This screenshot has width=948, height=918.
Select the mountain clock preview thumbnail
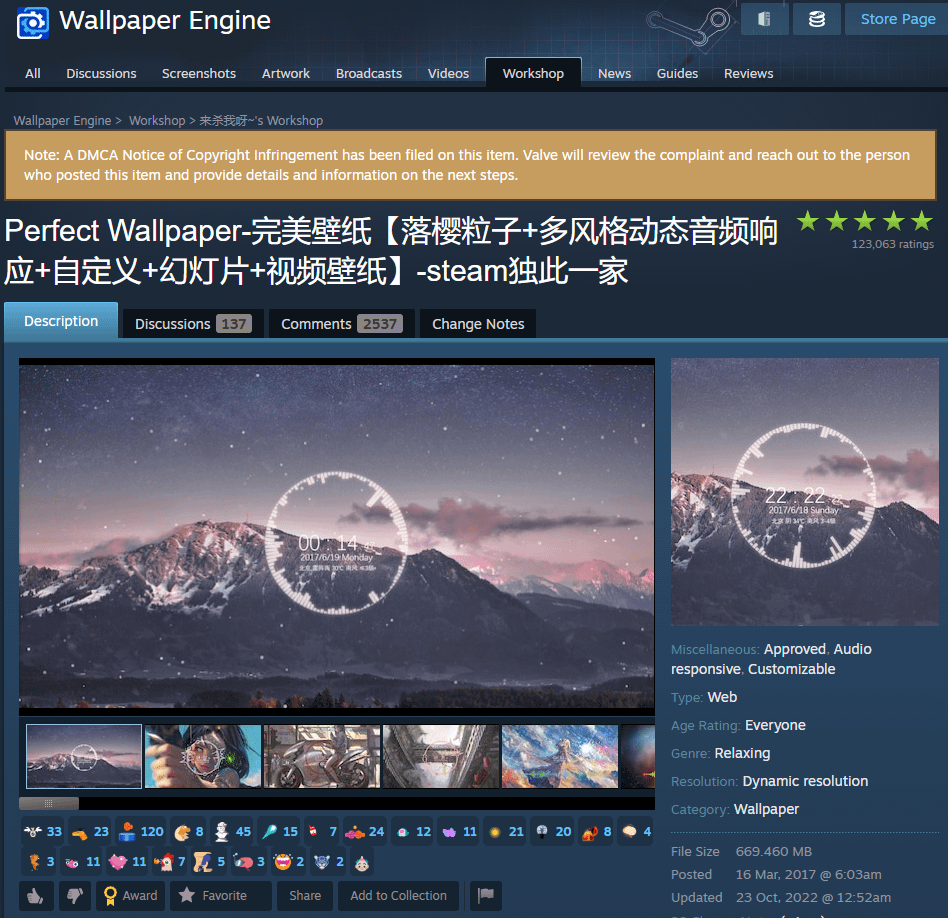coord(84,757)
